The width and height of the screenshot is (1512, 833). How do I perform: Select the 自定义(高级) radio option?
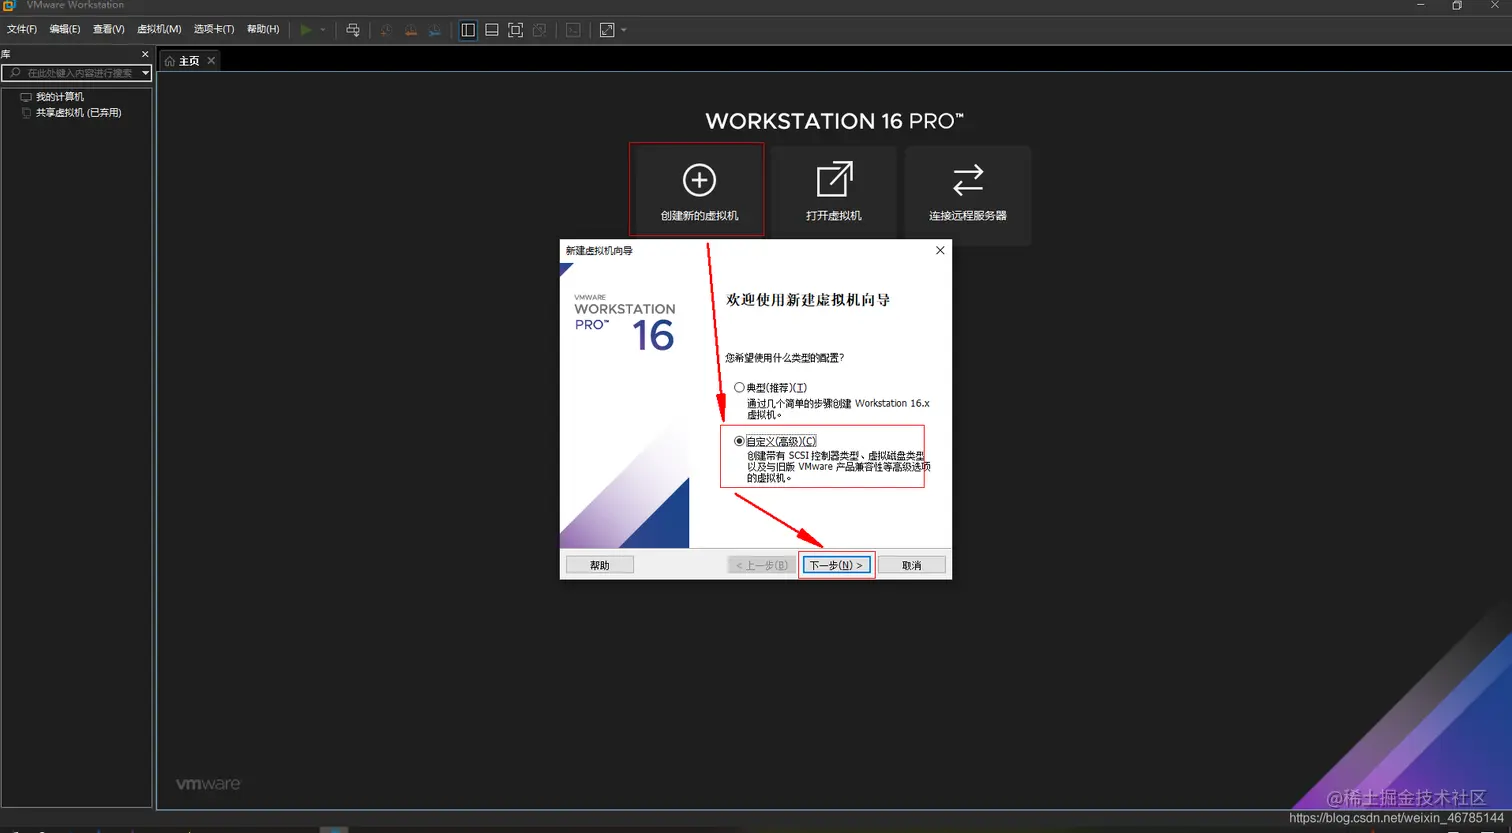point(739,440)
